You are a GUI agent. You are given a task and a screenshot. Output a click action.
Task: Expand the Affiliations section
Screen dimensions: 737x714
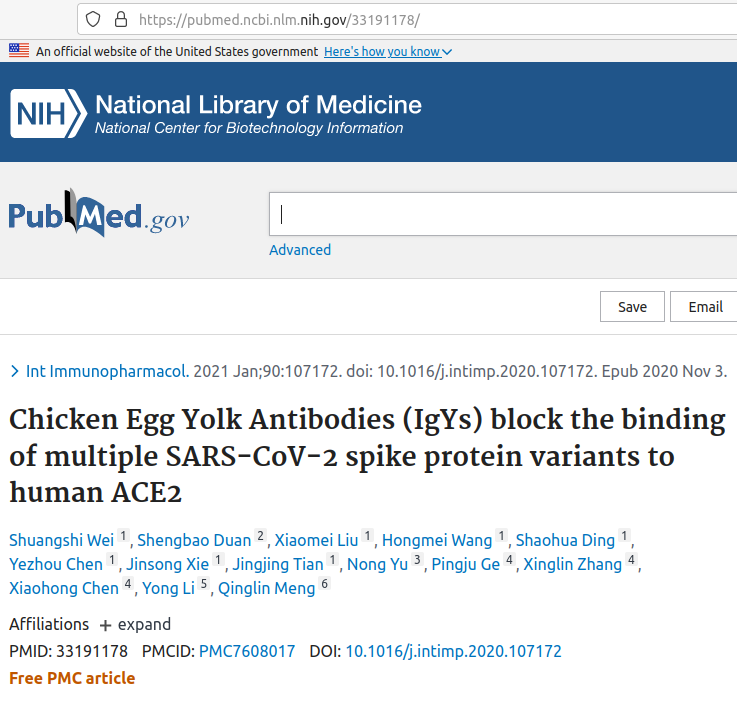[x=135, y=625]
